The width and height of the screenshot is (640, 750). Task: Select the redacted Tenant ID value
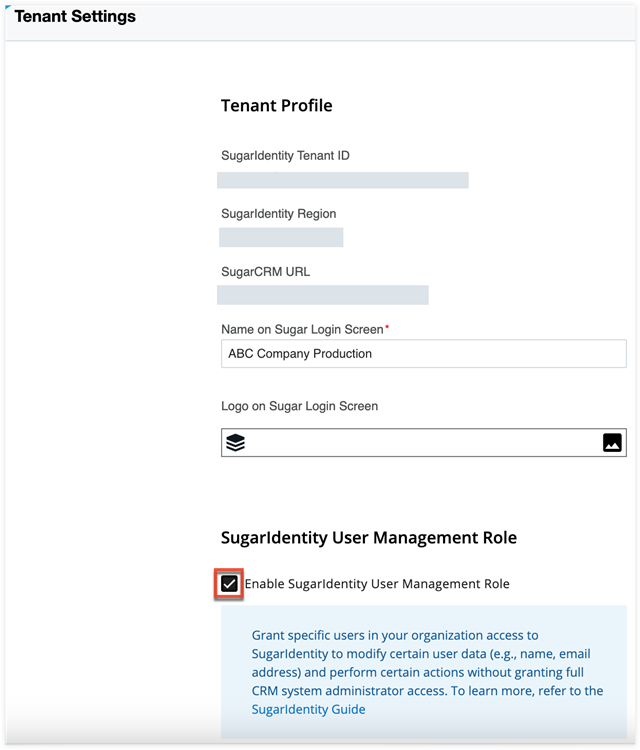pos(343,180)
